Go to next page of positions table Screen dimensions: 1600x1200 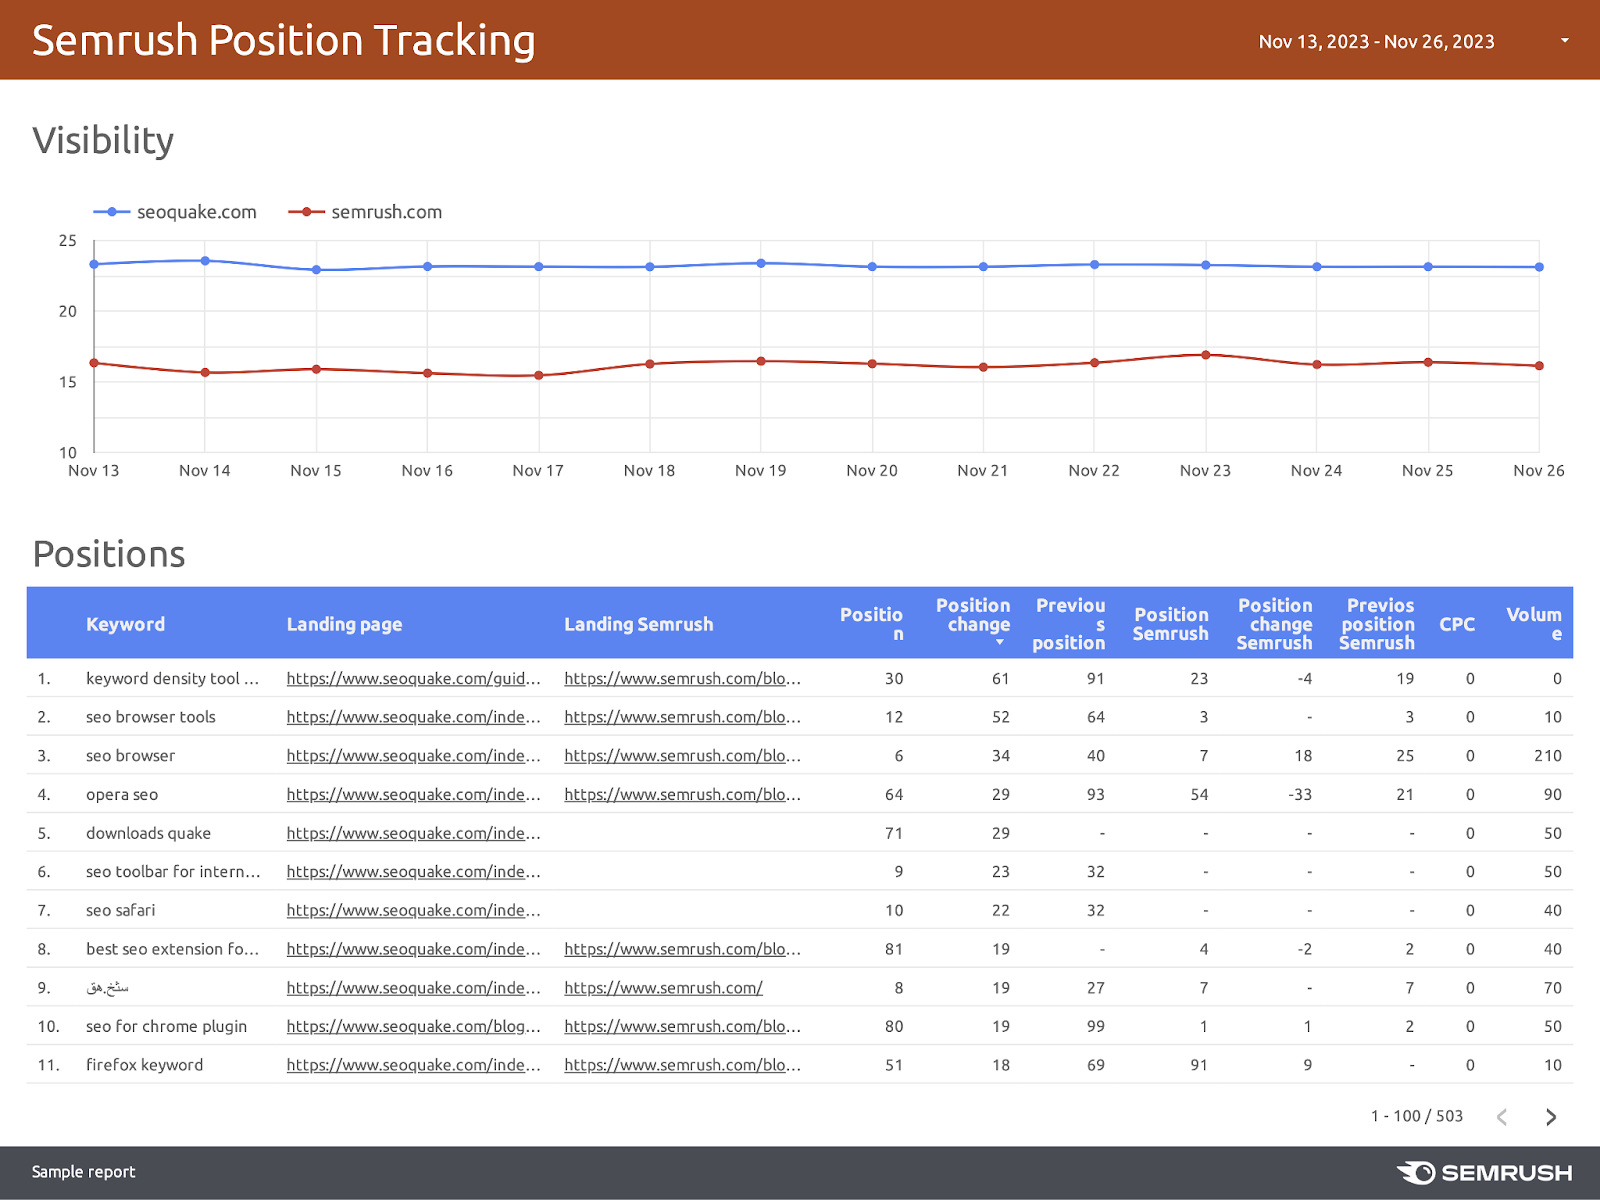click(x=1550, y=1117)
